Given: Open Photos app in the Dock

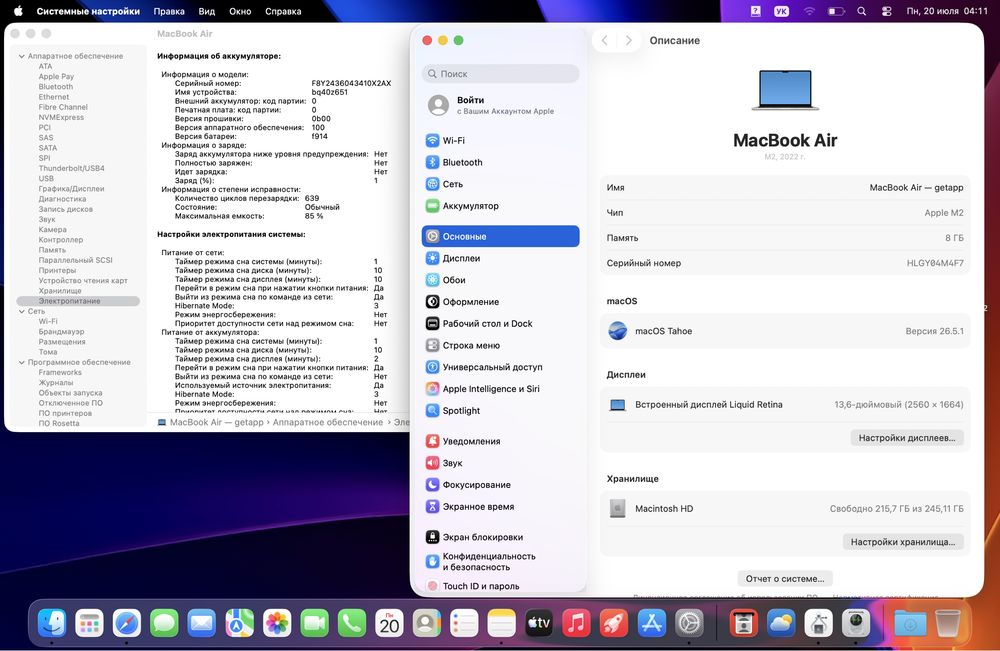Looking at the screenshot, I should pyautogui.click(x=277, y=622).
